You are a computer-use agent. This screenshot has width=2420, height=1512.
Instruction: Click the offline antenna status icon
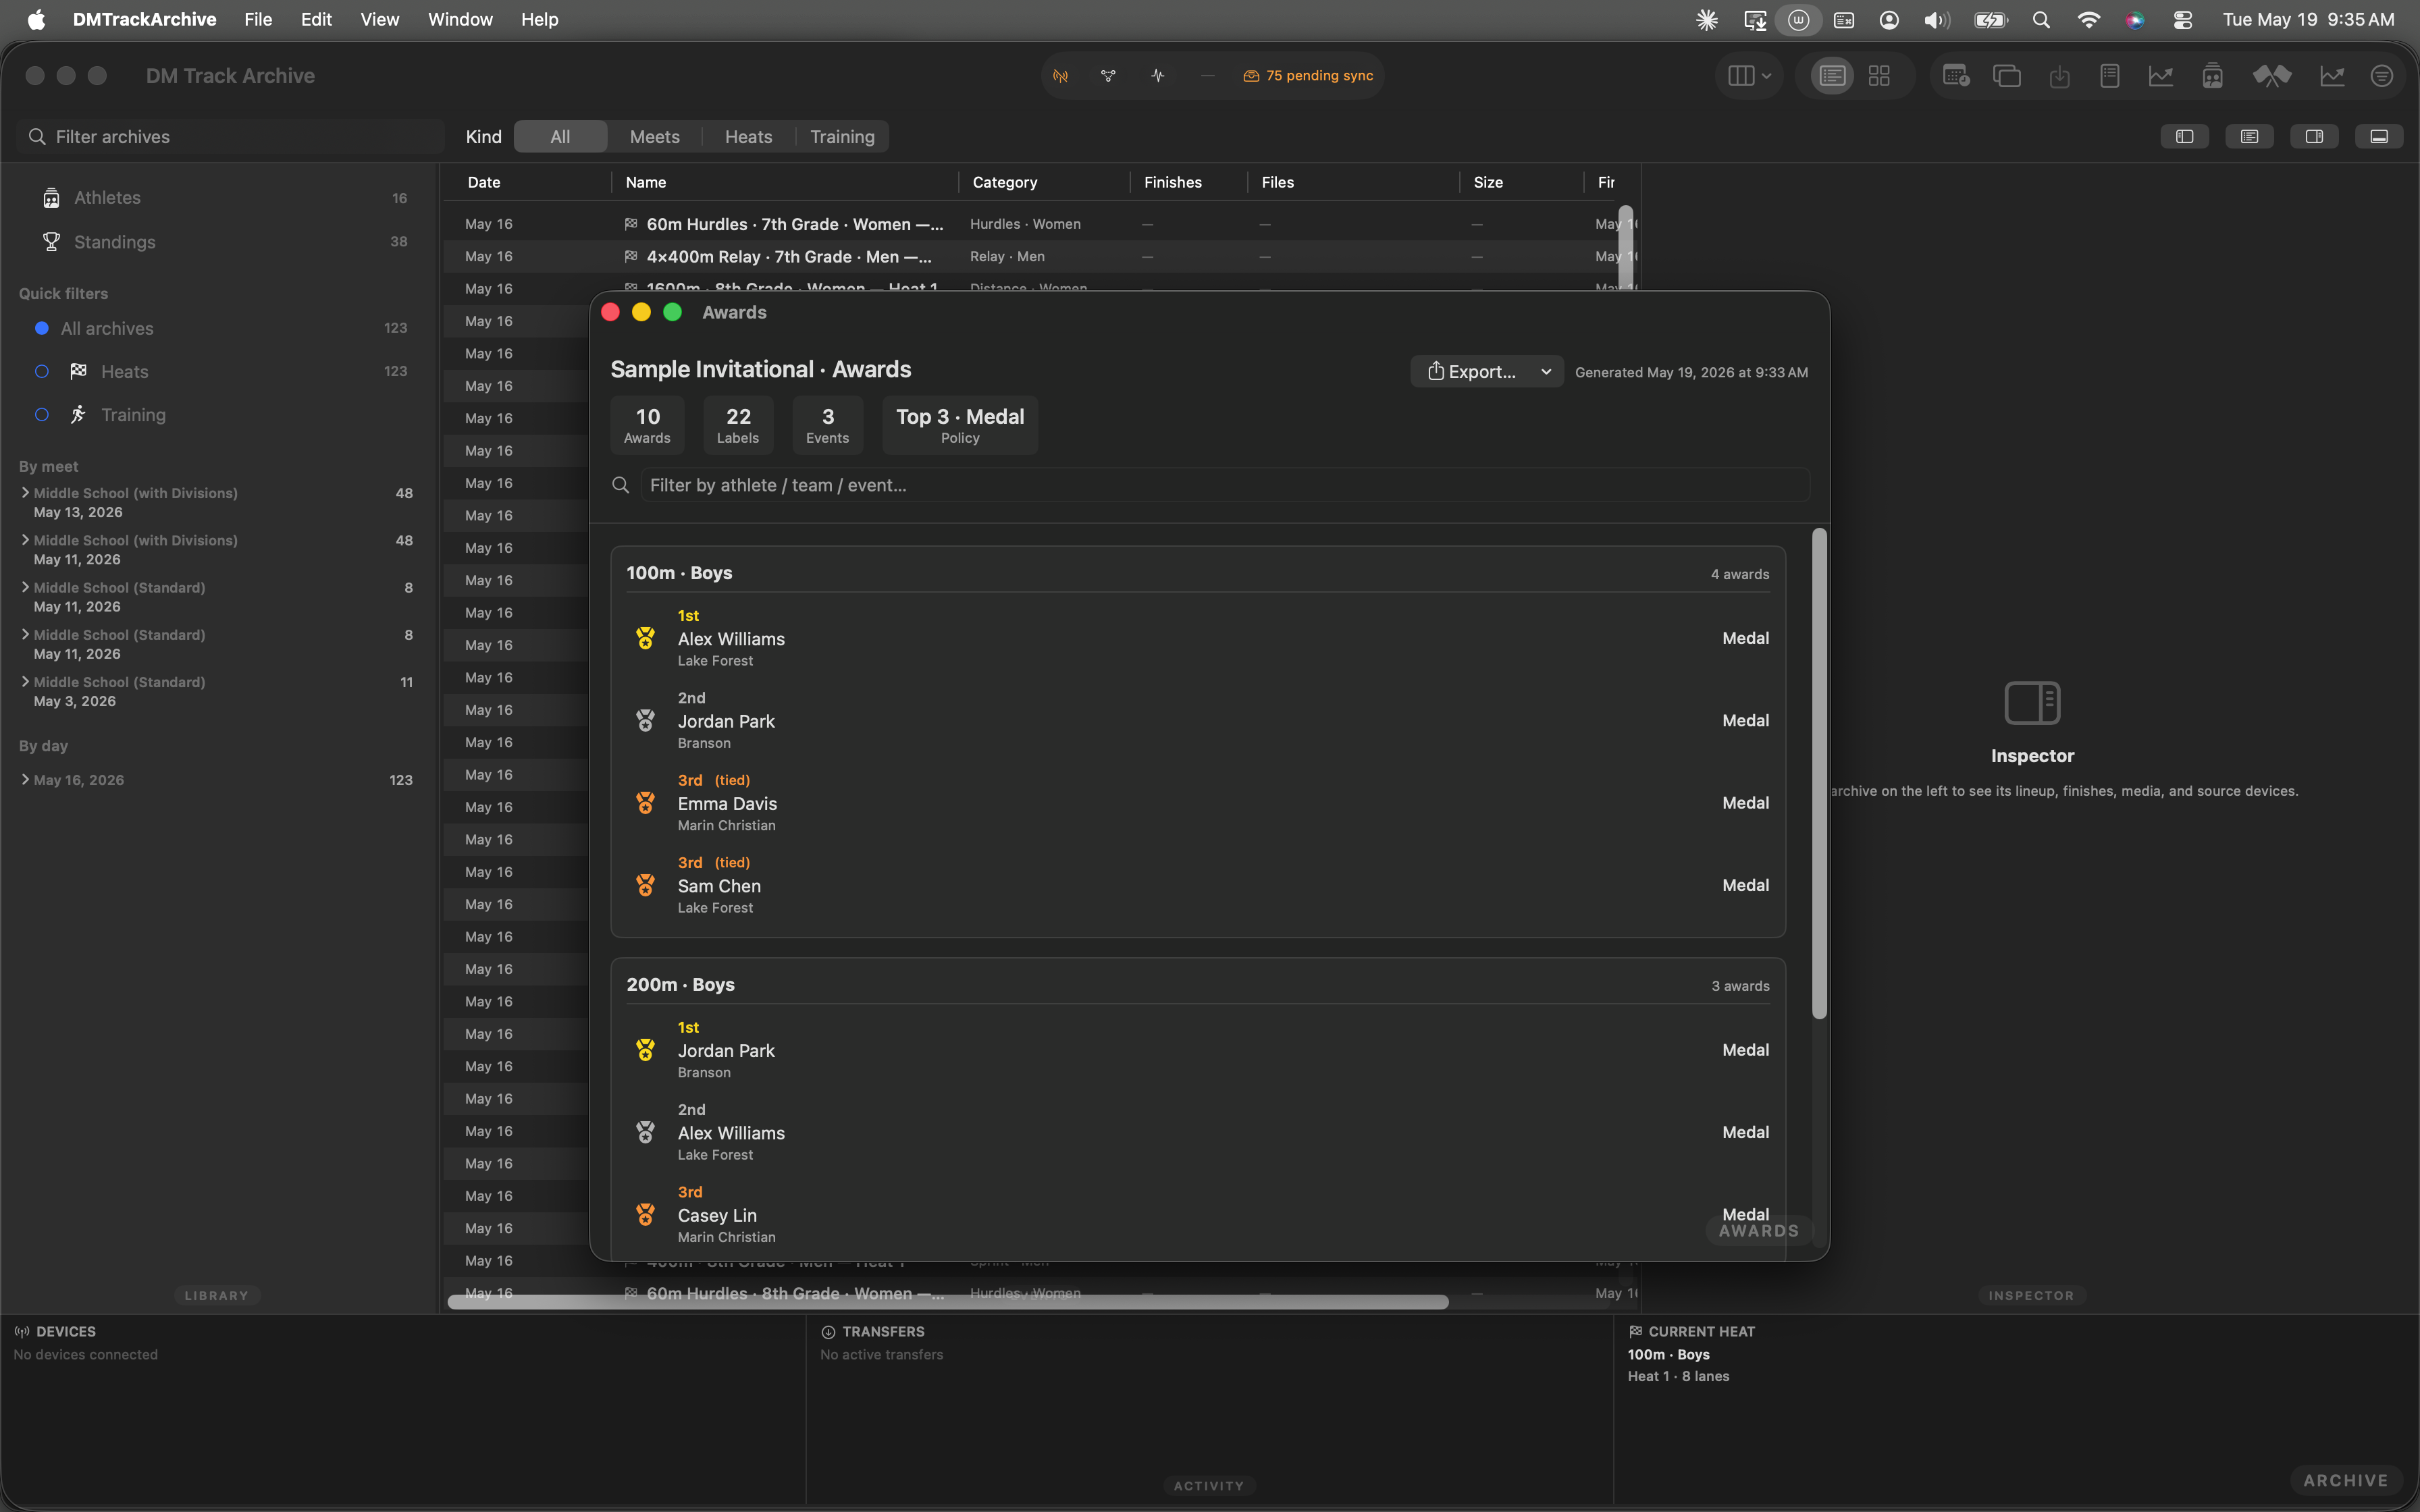click(1060, 76)
